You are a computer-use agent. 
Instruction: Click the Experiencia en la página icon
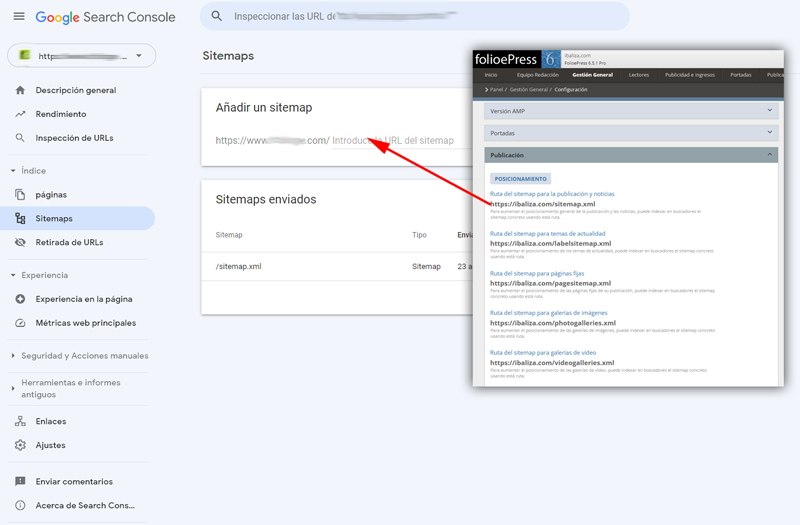click(20, 299)
